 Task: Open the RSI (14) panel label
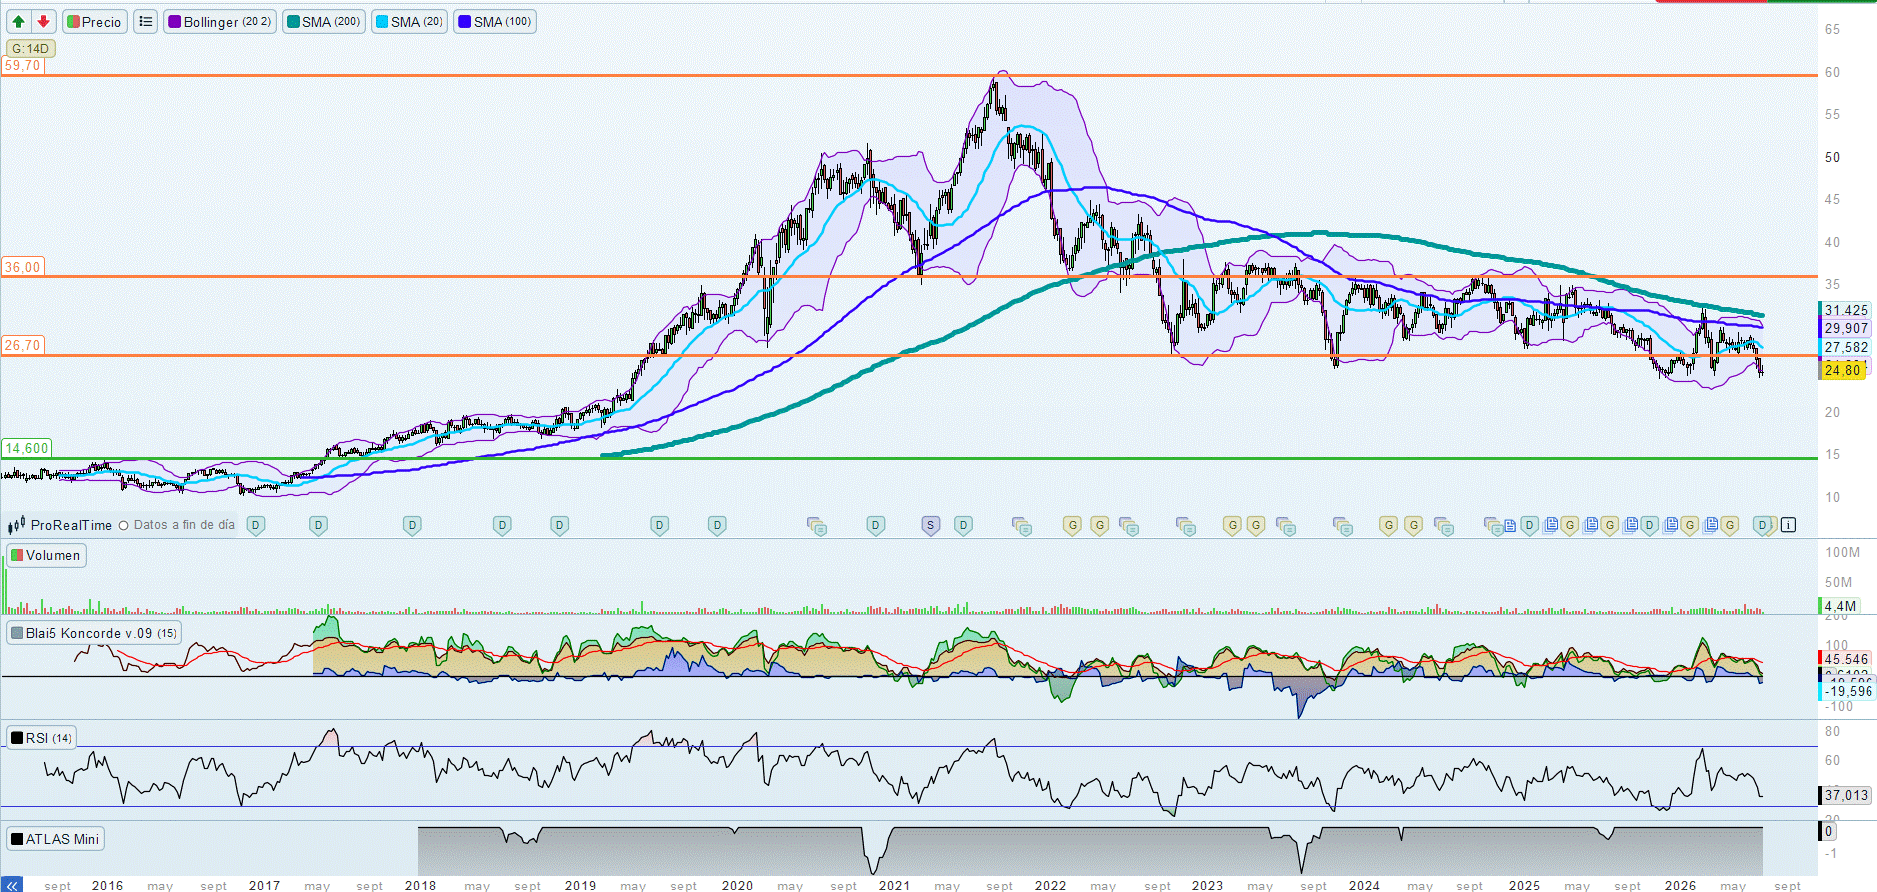pyautogui.click(x=41, y=738)
